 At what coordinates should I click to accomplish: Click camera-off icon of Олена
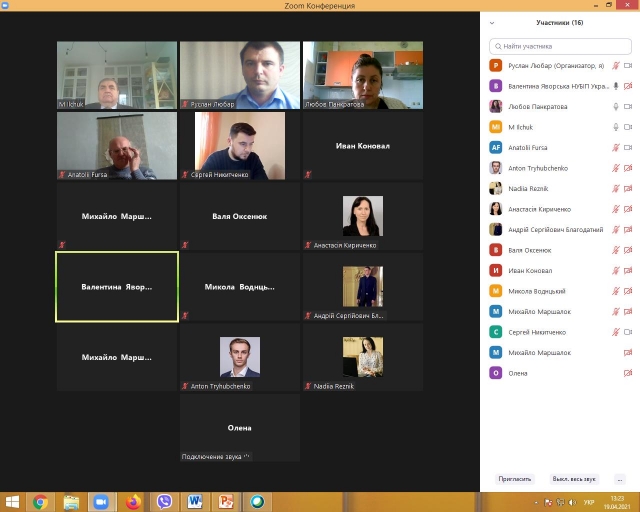[628, 373]
